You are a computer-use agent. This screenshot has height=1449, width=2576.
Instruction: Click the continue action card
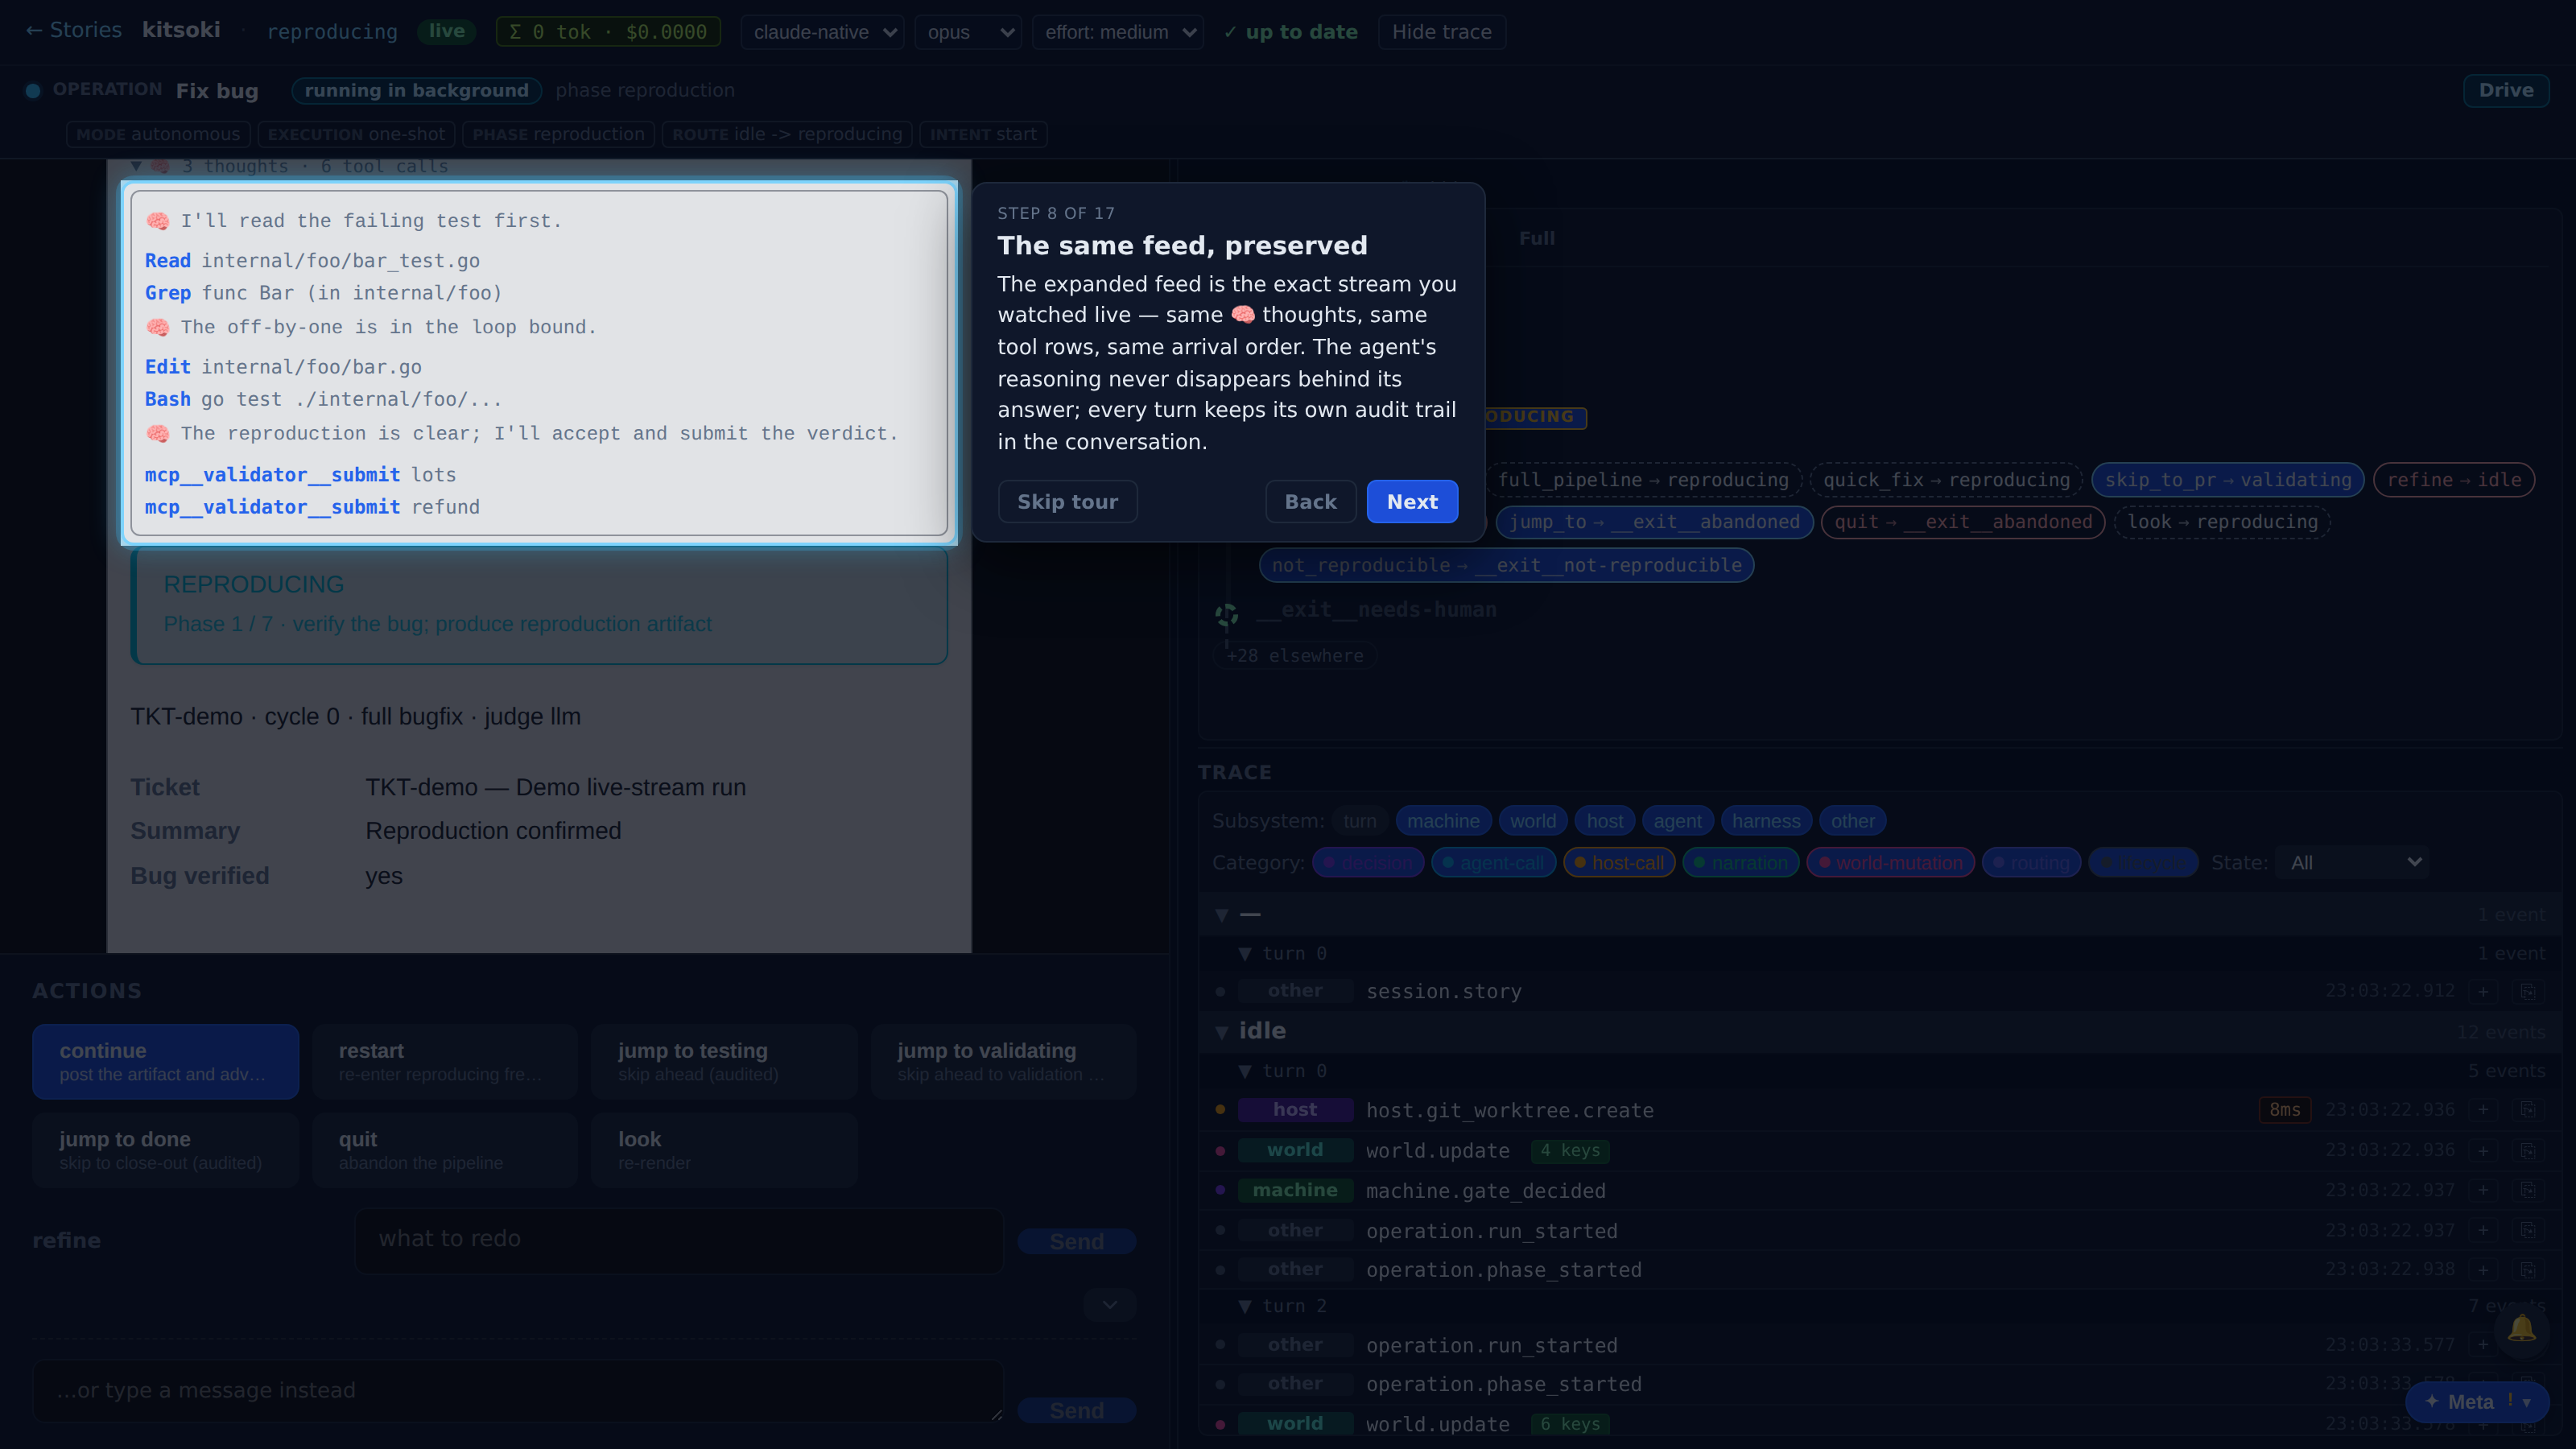coord(165,1061)
